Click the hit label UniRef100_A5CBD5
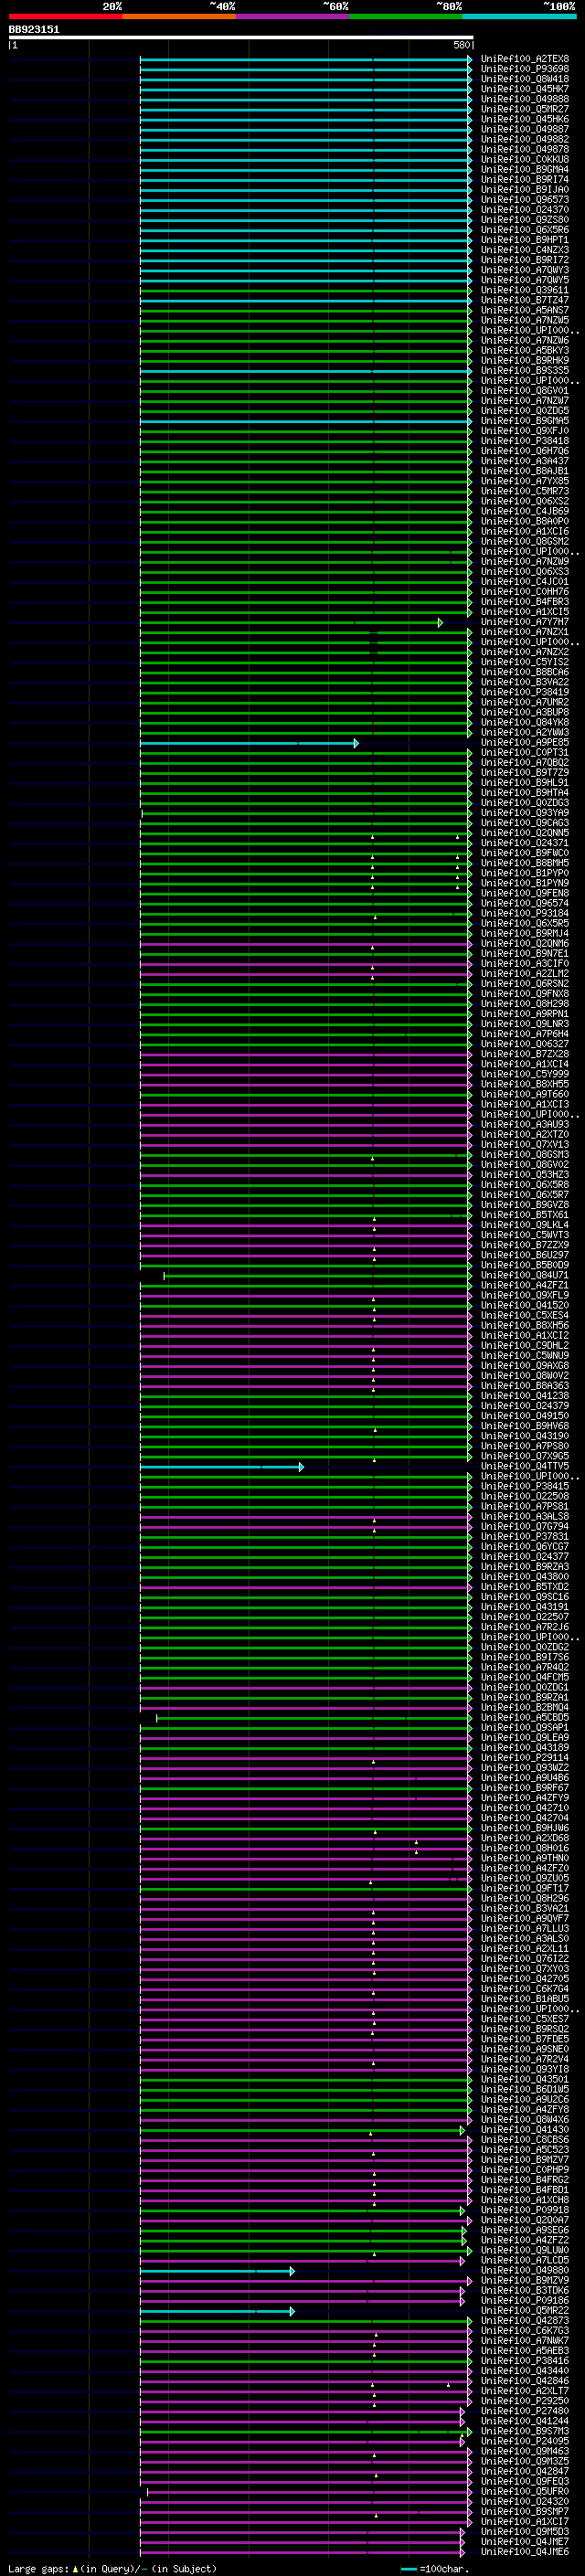 coord(525,1718)
